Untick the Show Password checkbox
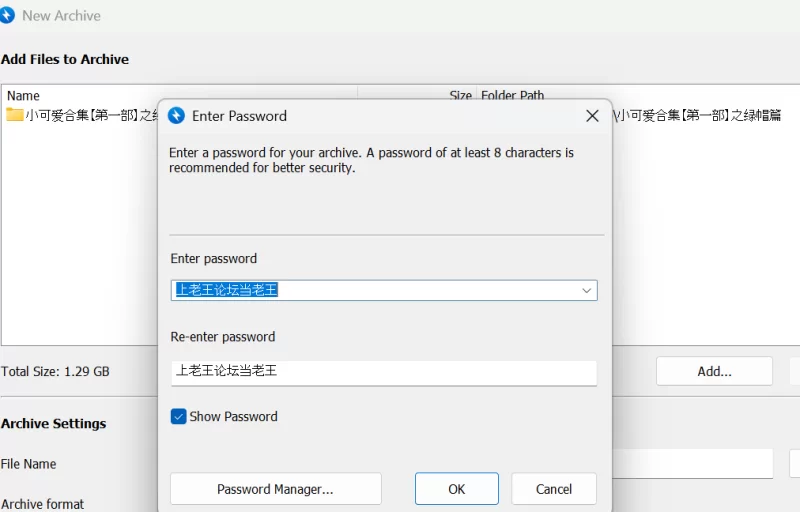This screenshot has height=512, width=800. (179, 417)
